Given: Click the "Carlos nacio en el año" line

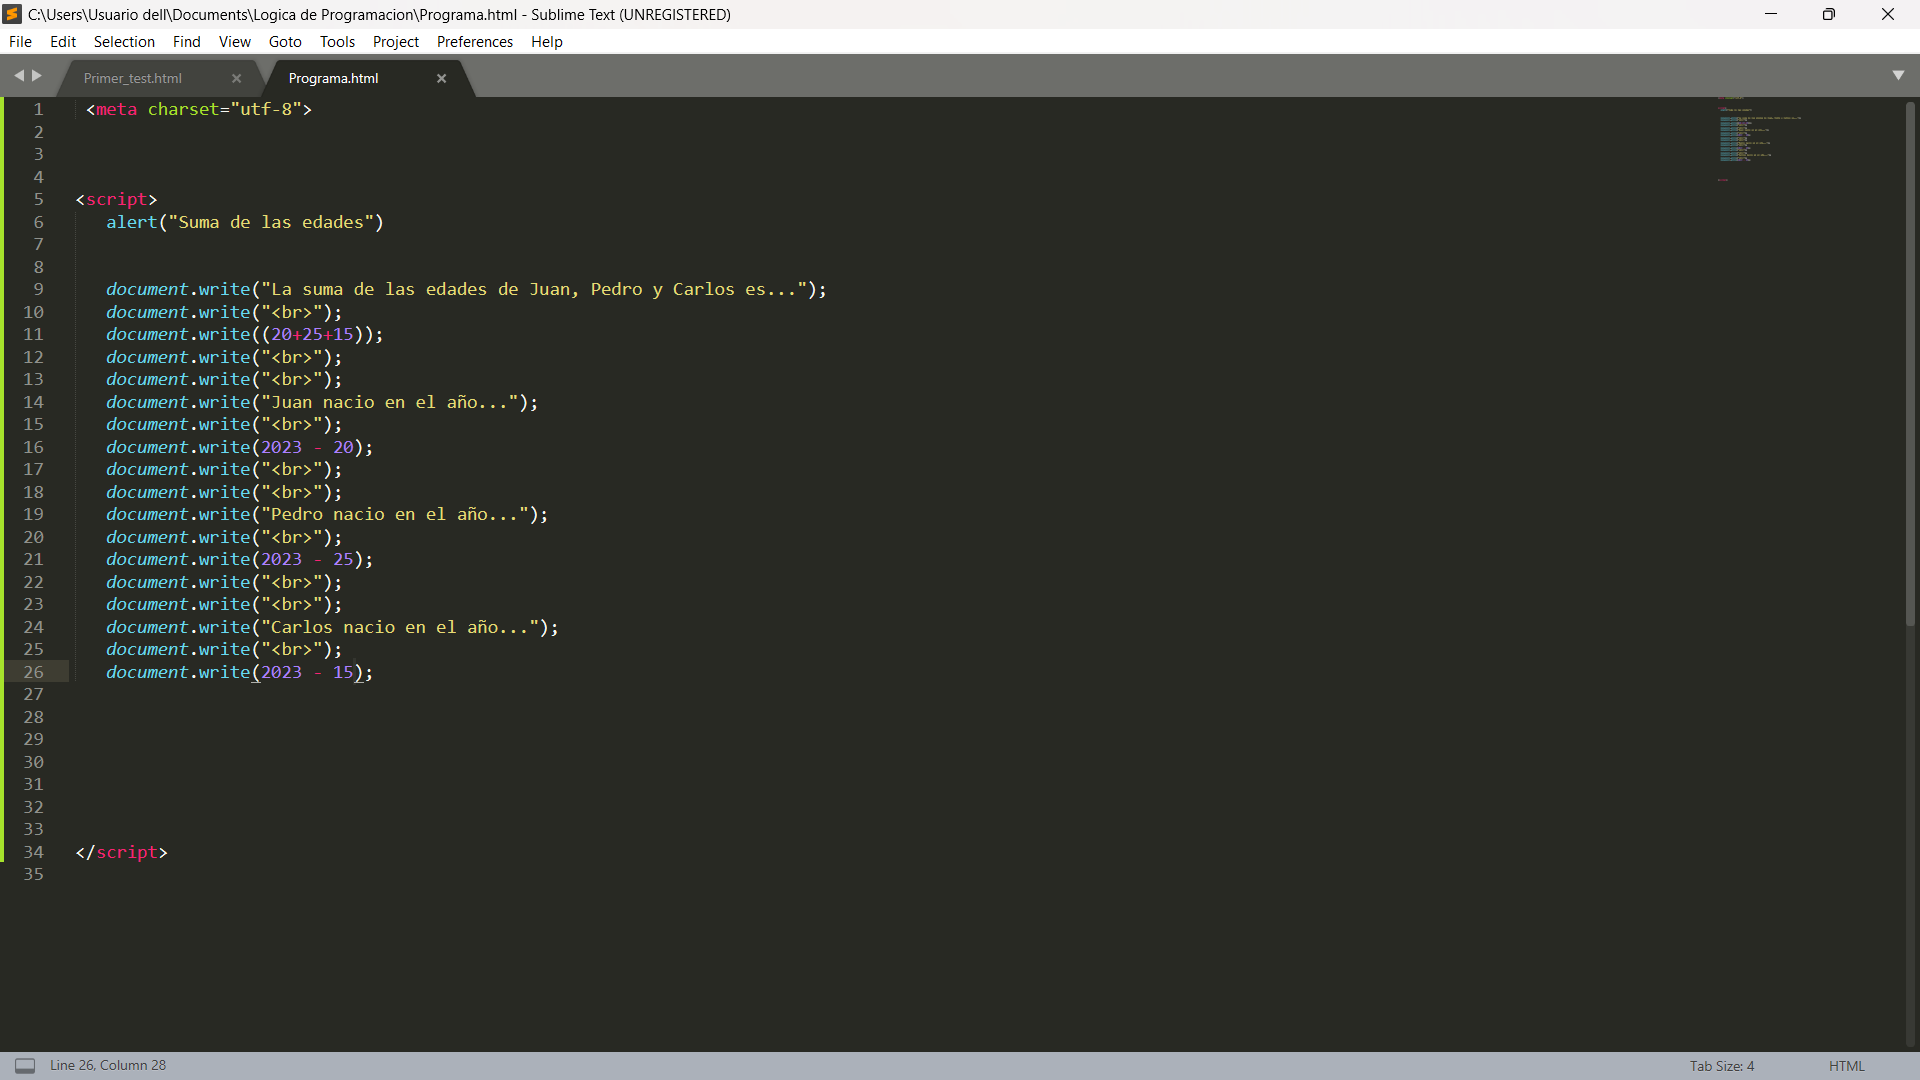Looking at the screenshot, I should [x=332, y=627].
